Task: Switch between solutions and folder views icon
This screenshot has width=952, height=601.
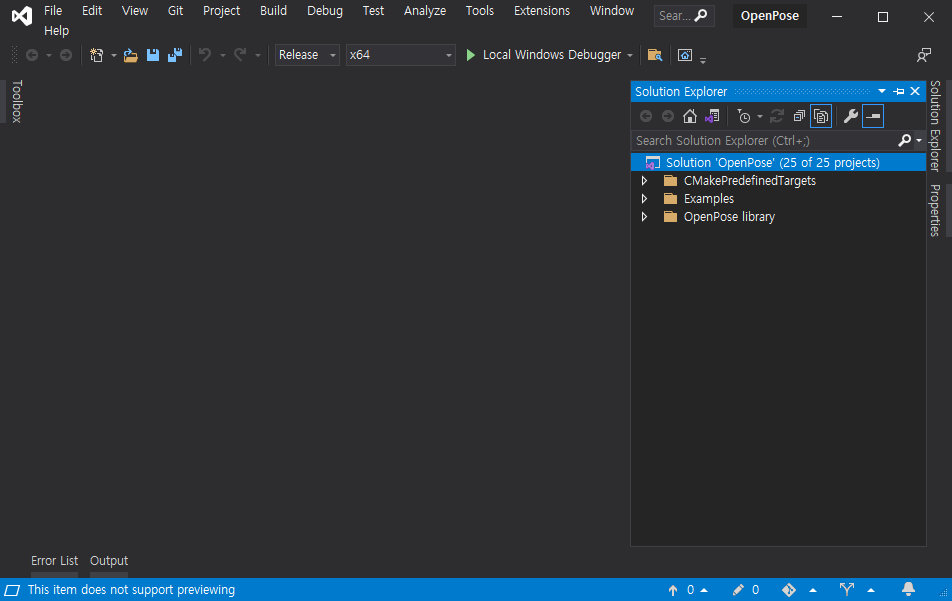Action: 712,116
